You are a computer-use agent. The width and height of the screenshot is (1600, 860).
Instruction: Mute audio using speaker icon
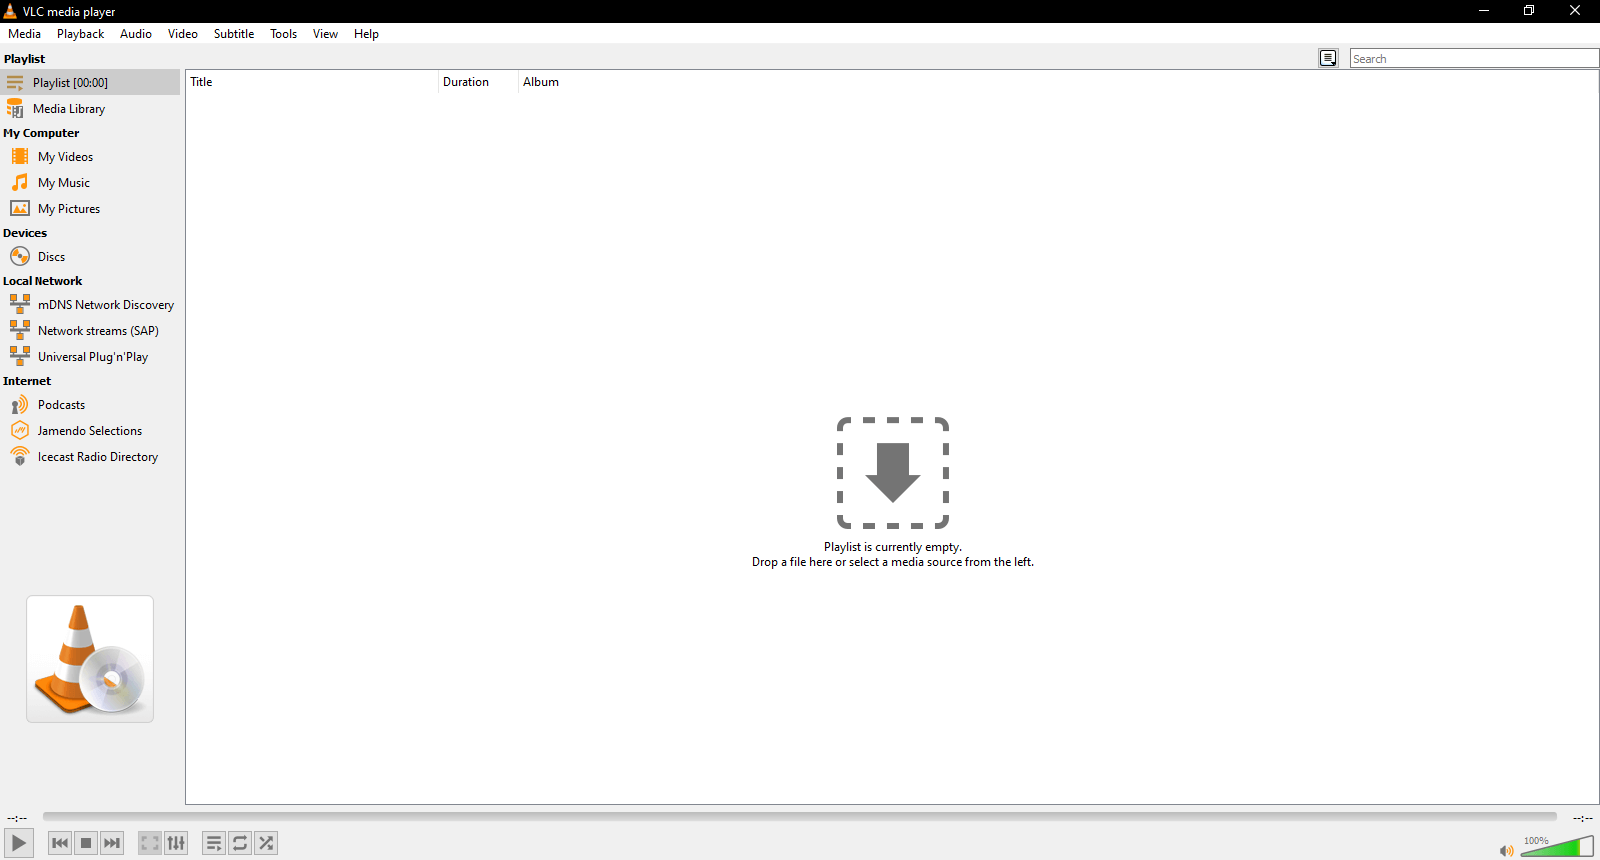click(1506, 850)
